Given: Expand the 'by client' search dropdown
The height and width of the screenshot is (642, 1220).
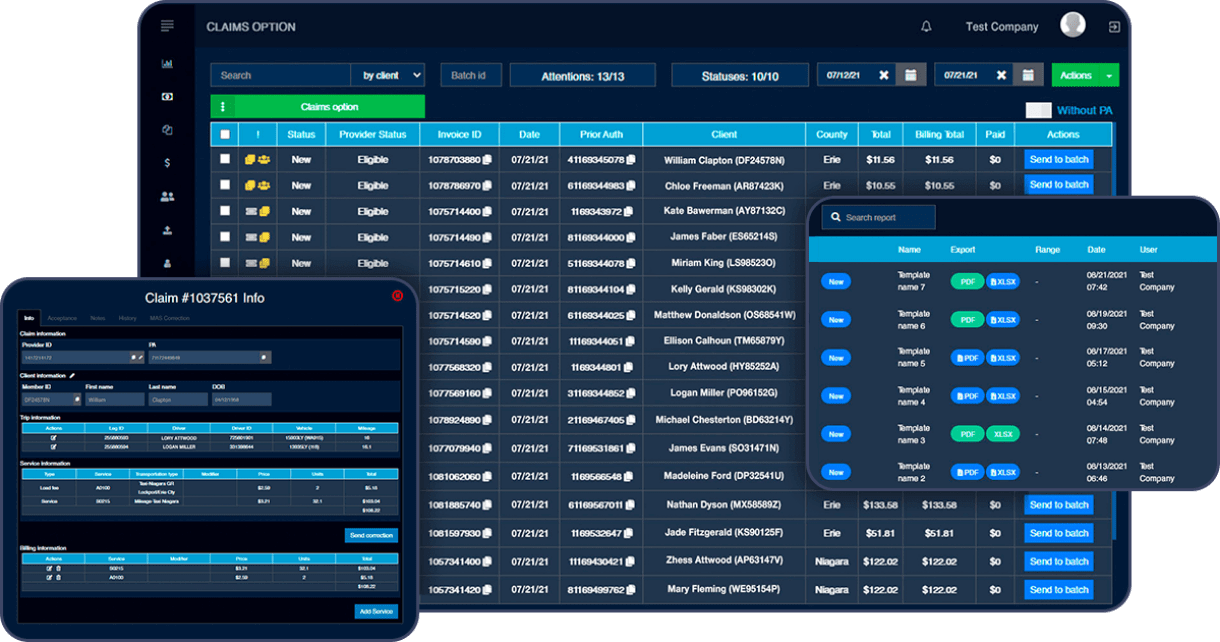Looking at the screenshot, I should coord(388,75).
